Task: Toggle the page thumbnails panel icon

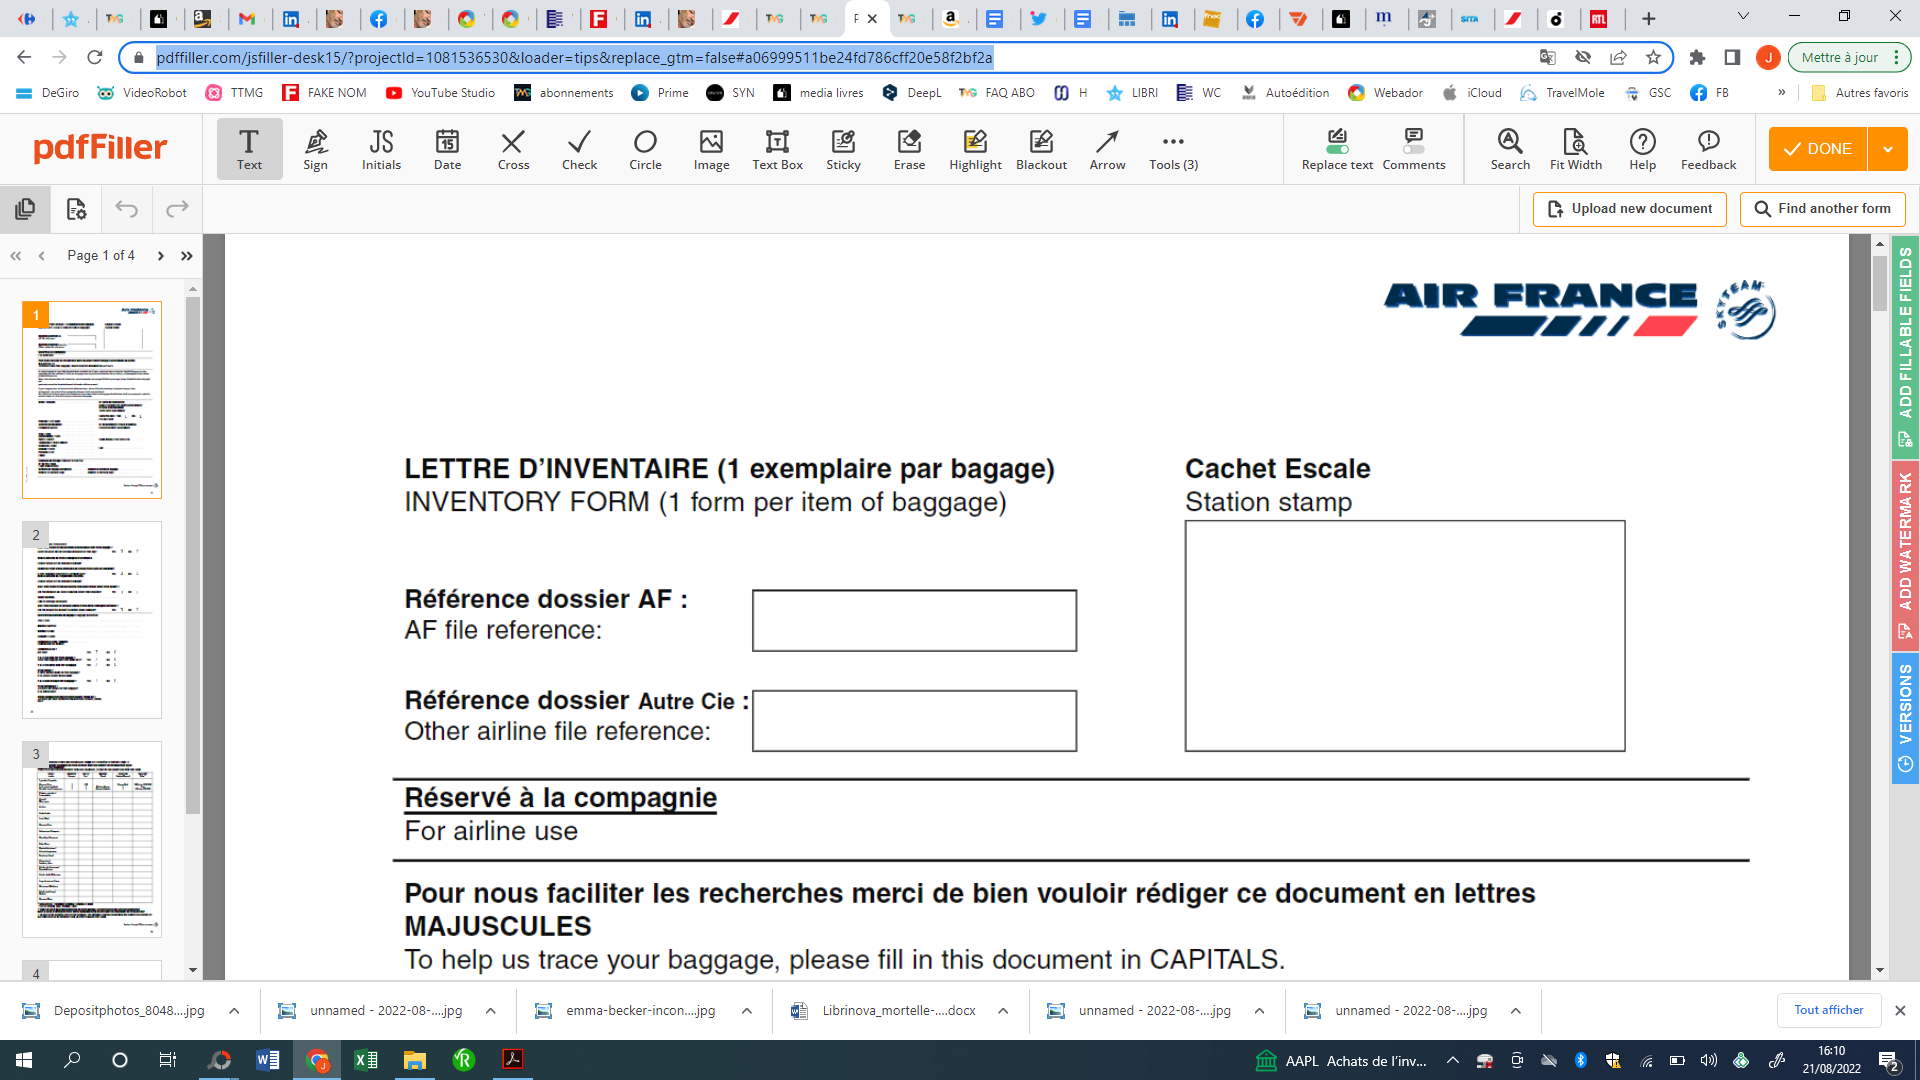Action: (x=25, y=209)
